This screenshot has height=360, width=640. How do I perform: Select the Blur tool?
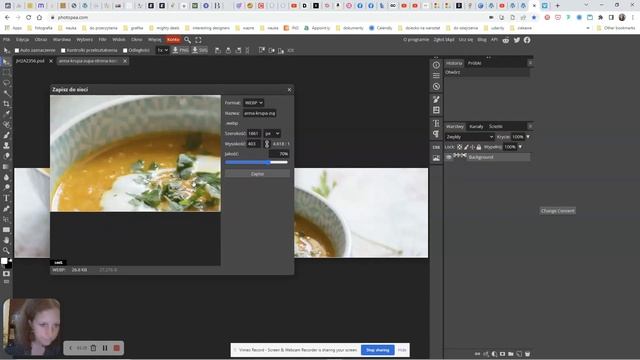(6, 177)
